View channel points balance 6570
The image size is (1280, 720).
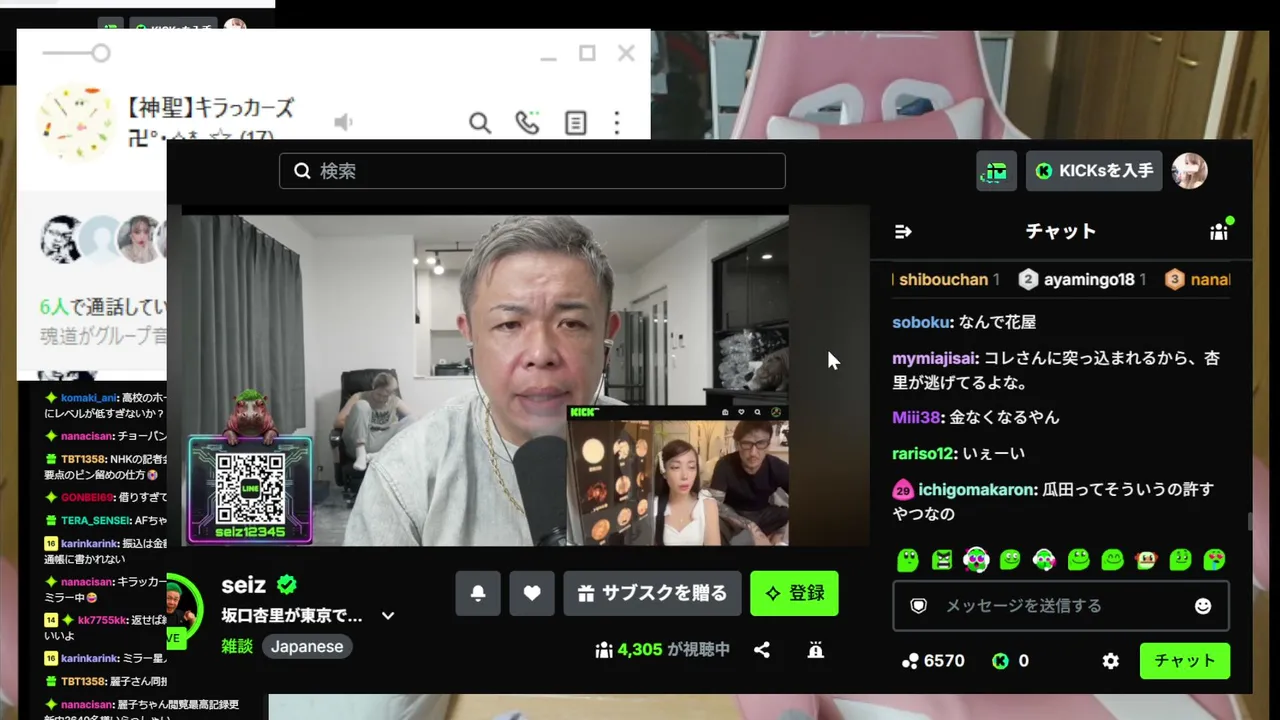933,661
